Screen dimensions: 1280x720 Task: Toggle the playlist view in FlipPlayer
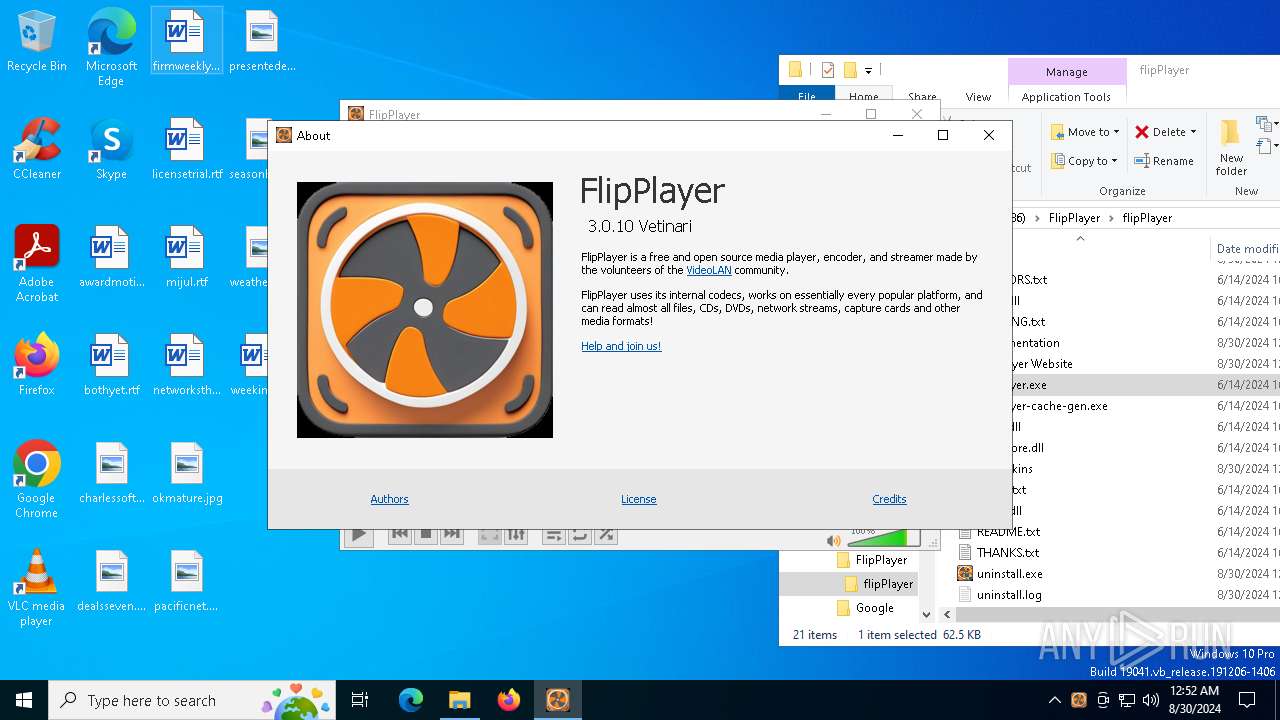click(x=553, y=535)
